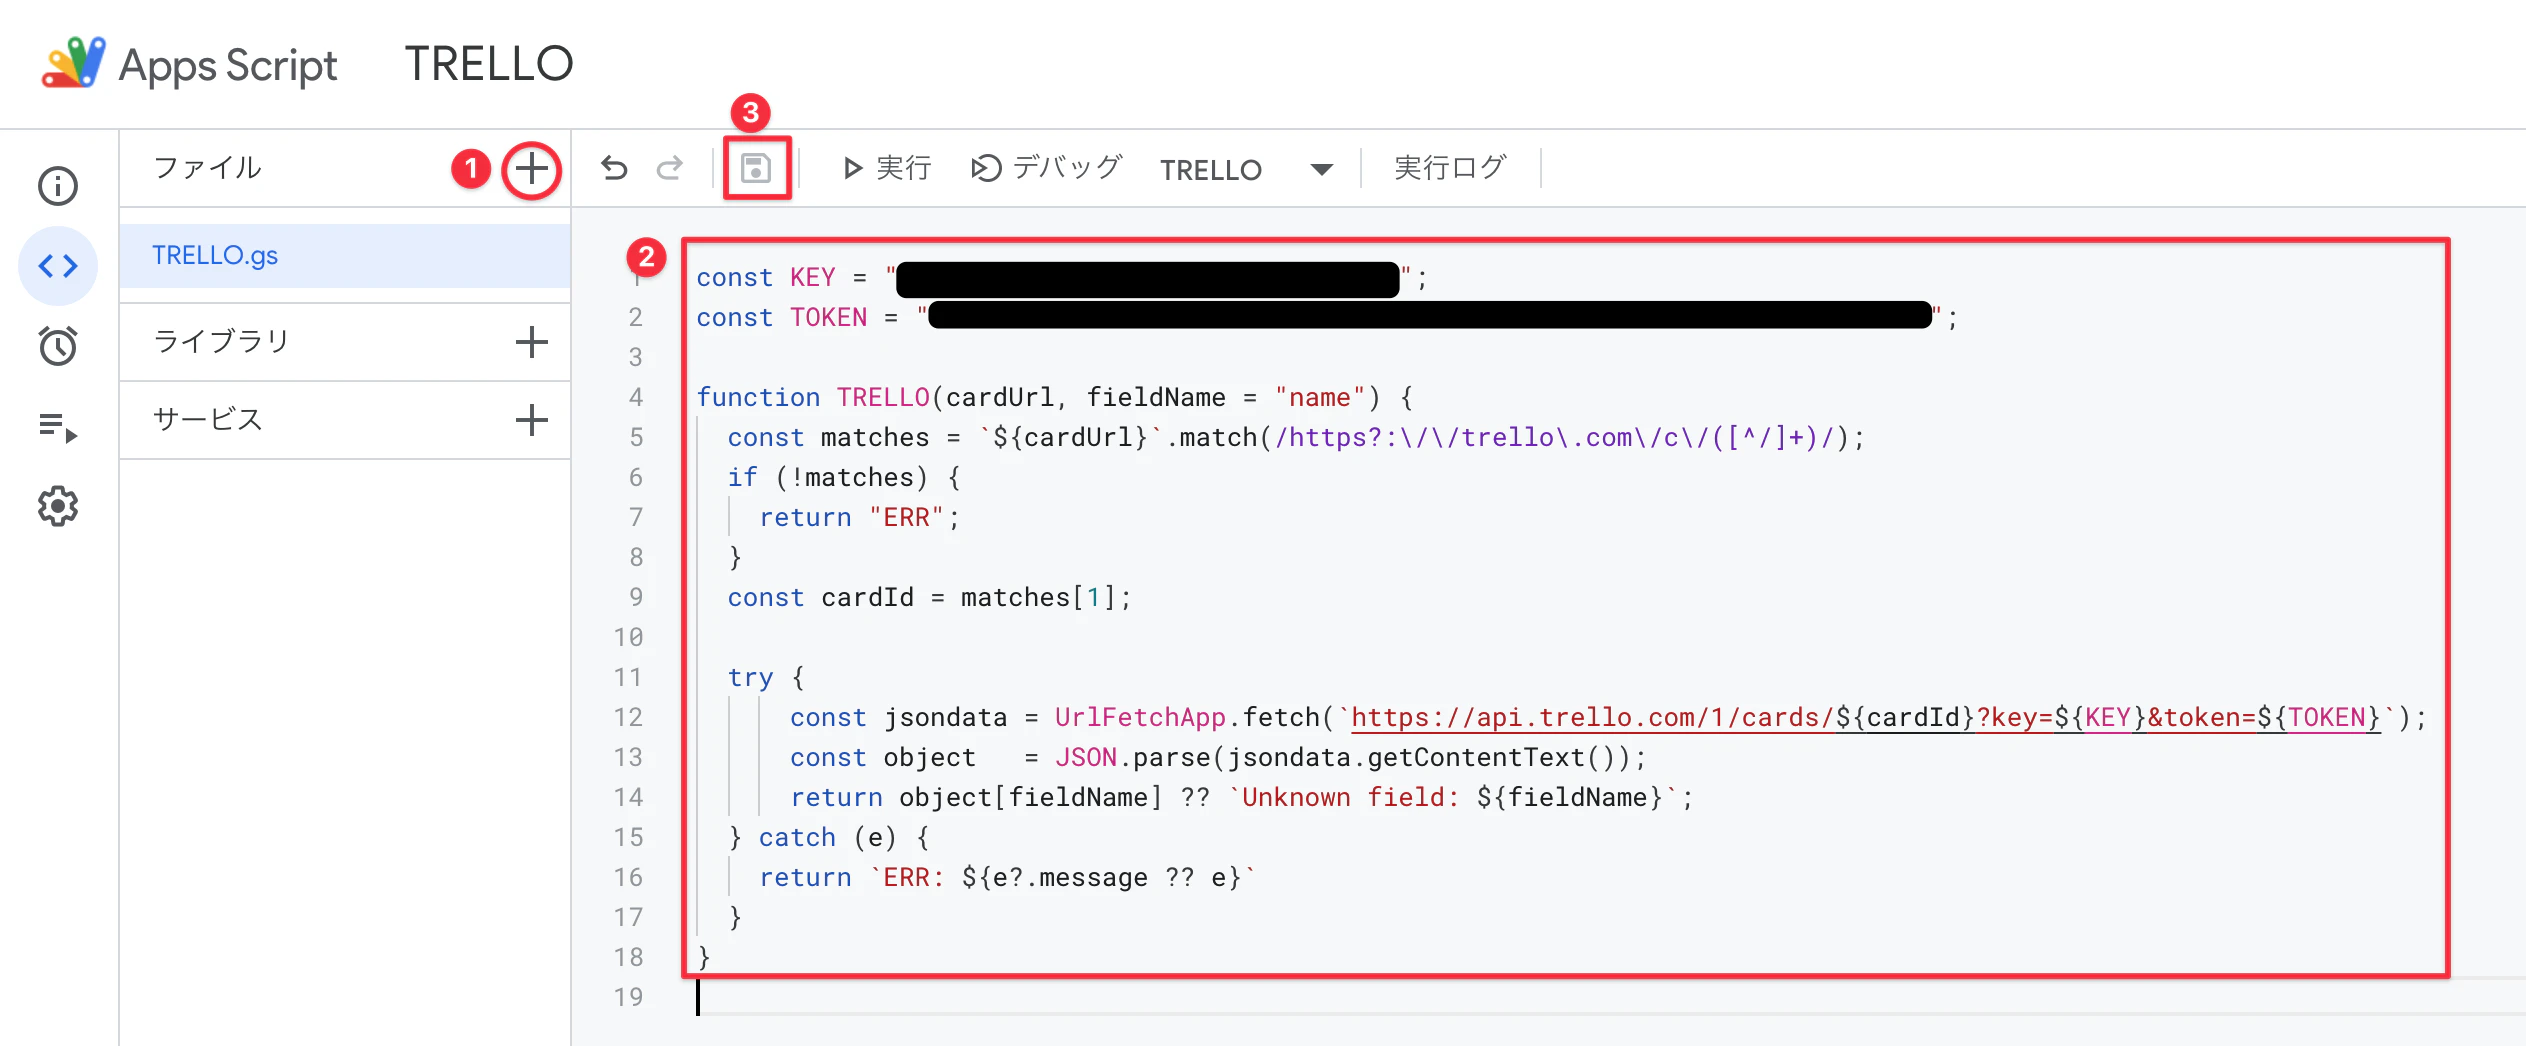Click the e?.message return on line 16
The height and width of the screenshot is (1046, 2526).
click(x=1006, y=877)
